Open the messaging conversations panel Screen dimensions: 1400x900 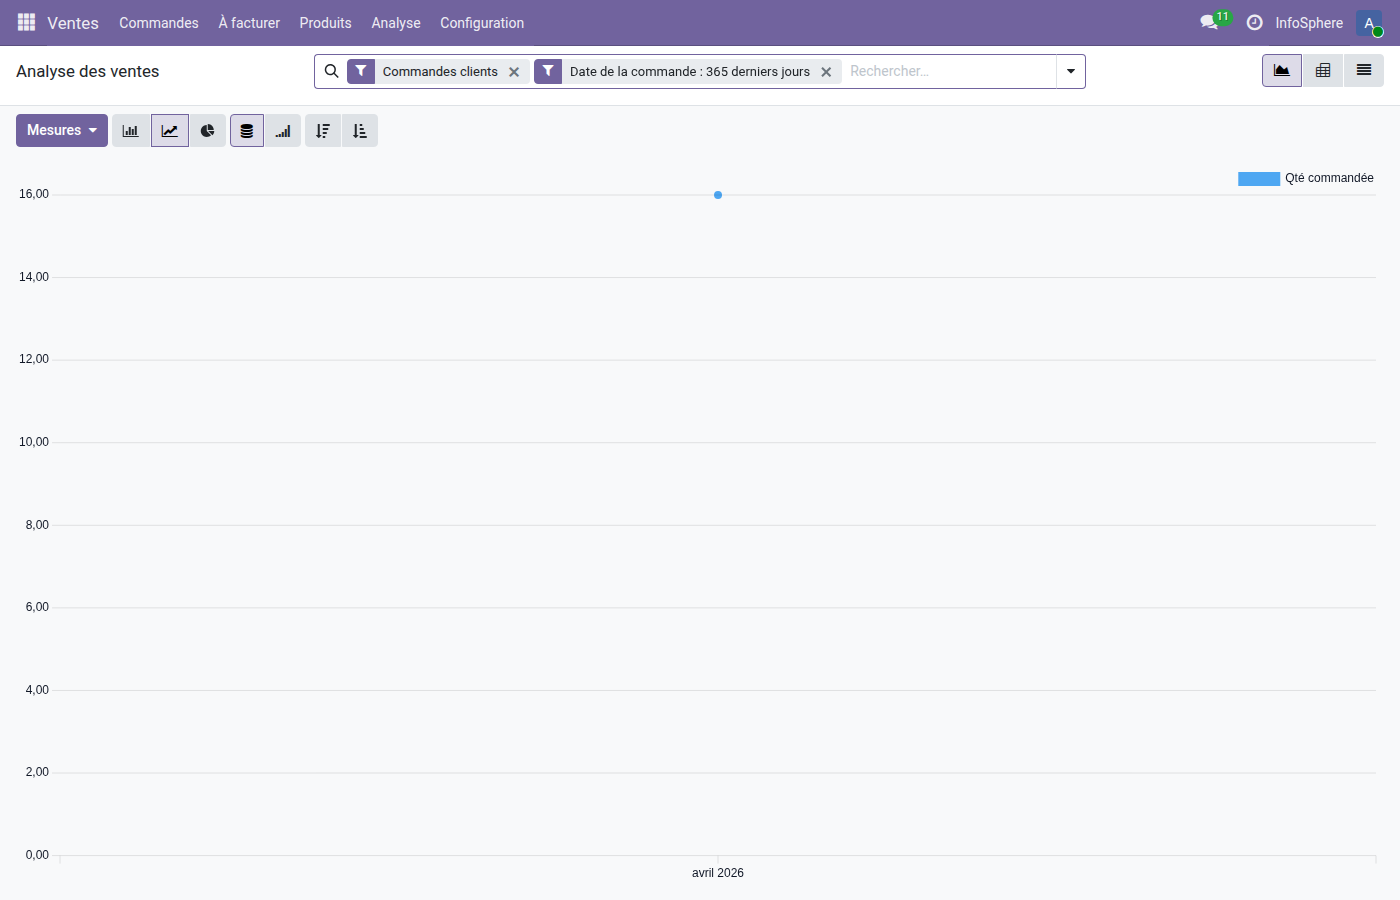tap(1209, 21)
